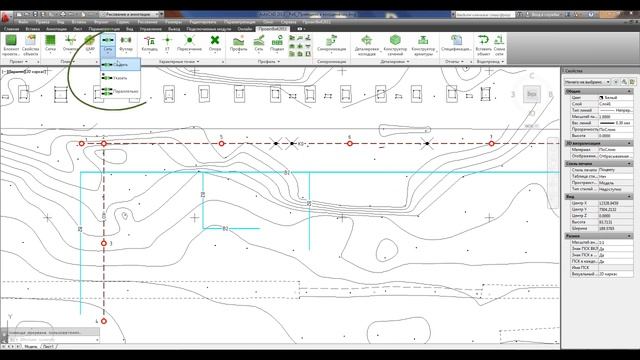Open Деталировка колодцев tool
The width and height of the screenshot is (640, 360).
click(x=367, y=45)
